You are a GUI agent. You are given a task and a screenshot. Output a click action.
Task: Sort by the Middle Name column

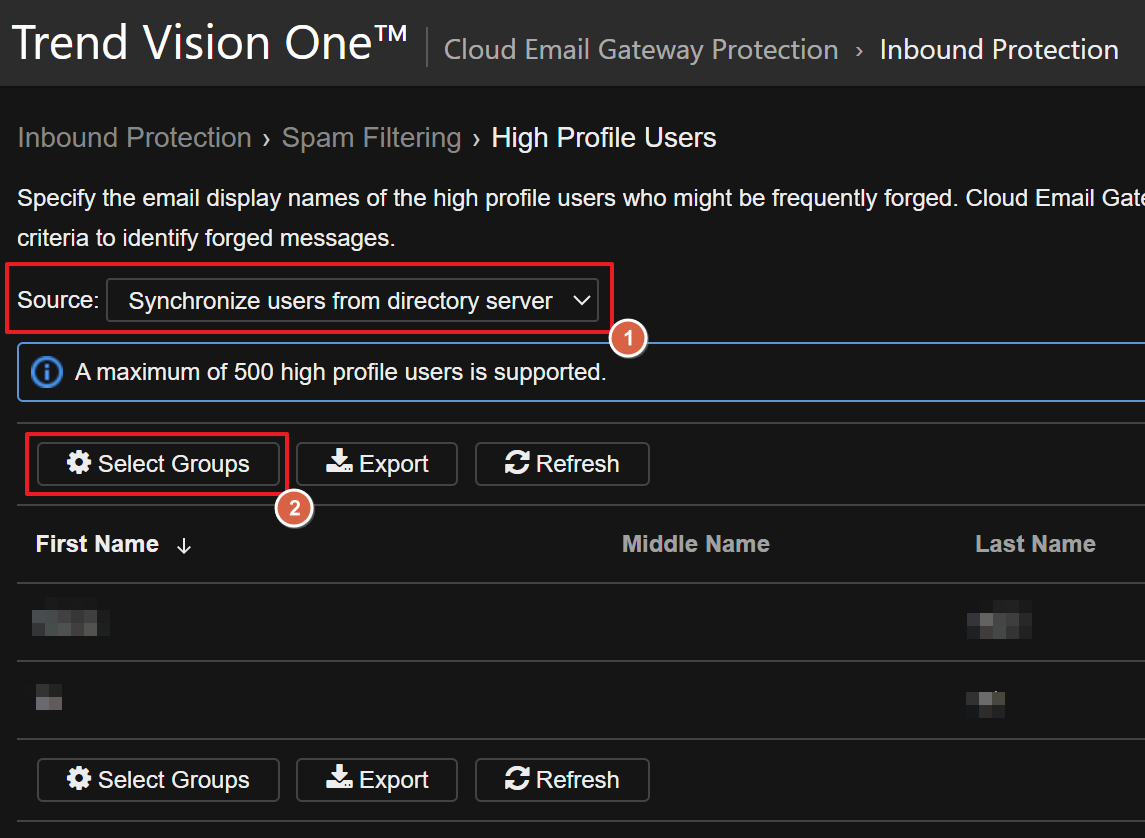coord(695,544)
